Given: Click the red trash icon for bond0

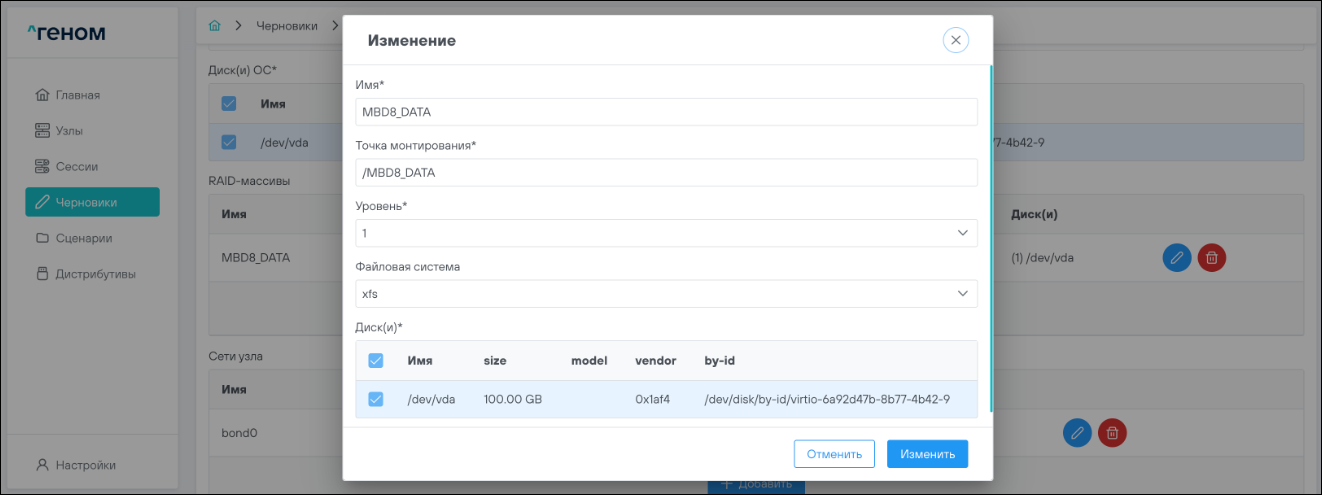Looking at the screenshot, I should (x=1112, y=433).
